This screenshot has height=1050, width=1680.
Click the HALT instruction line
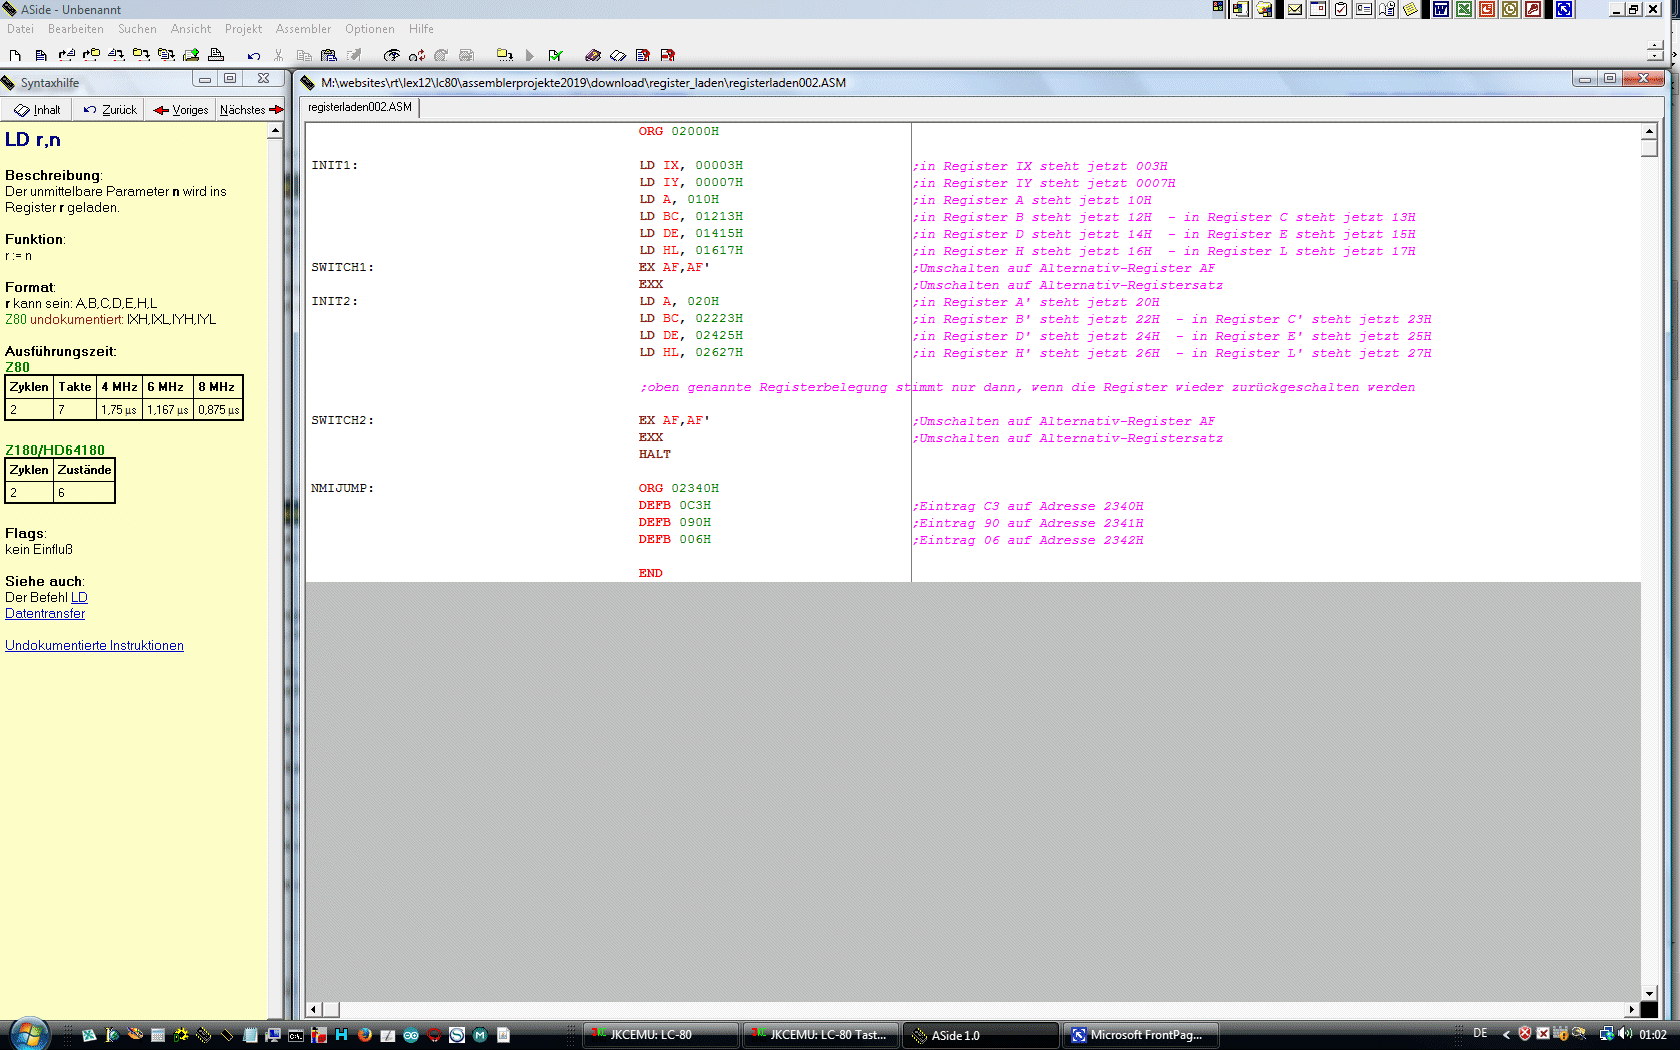655,454
